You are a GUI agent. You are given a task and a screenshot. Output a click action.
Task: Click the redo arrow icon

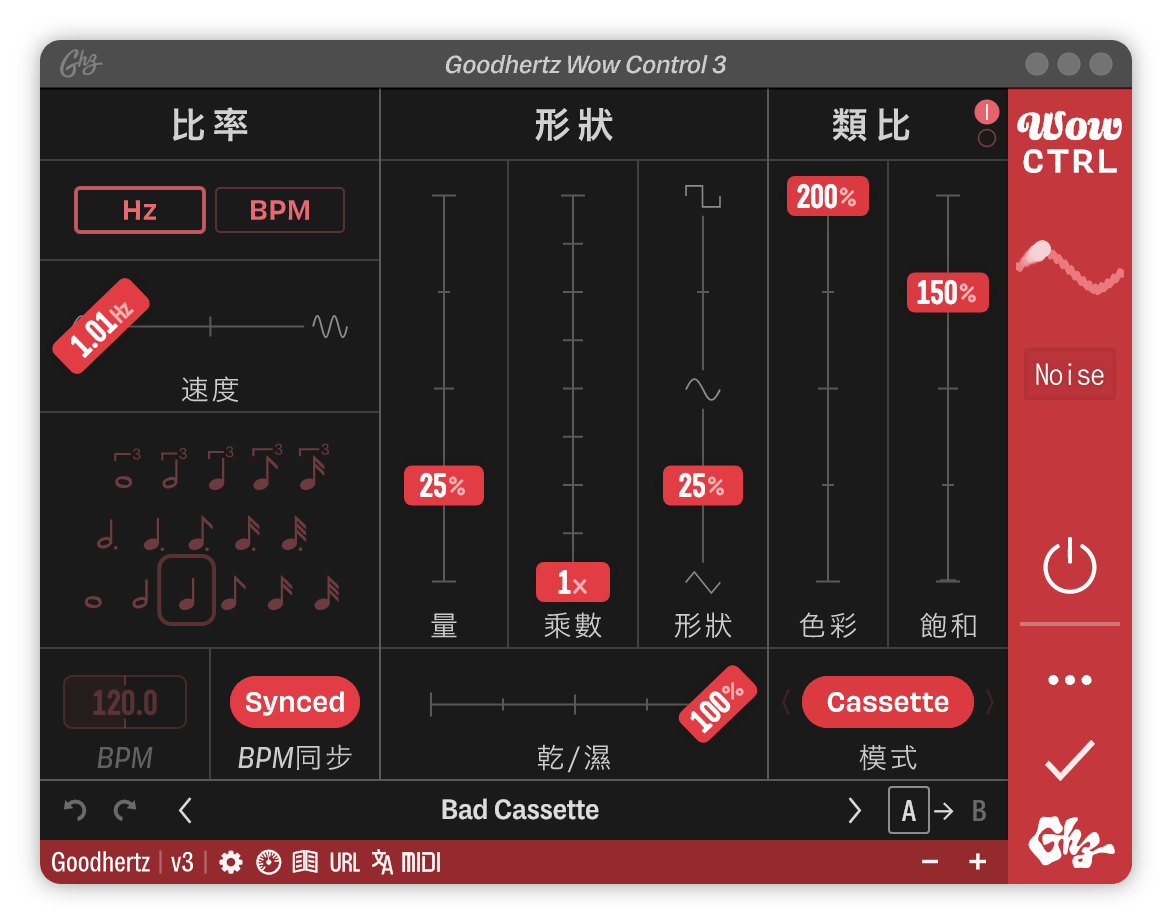coord(125,810)
